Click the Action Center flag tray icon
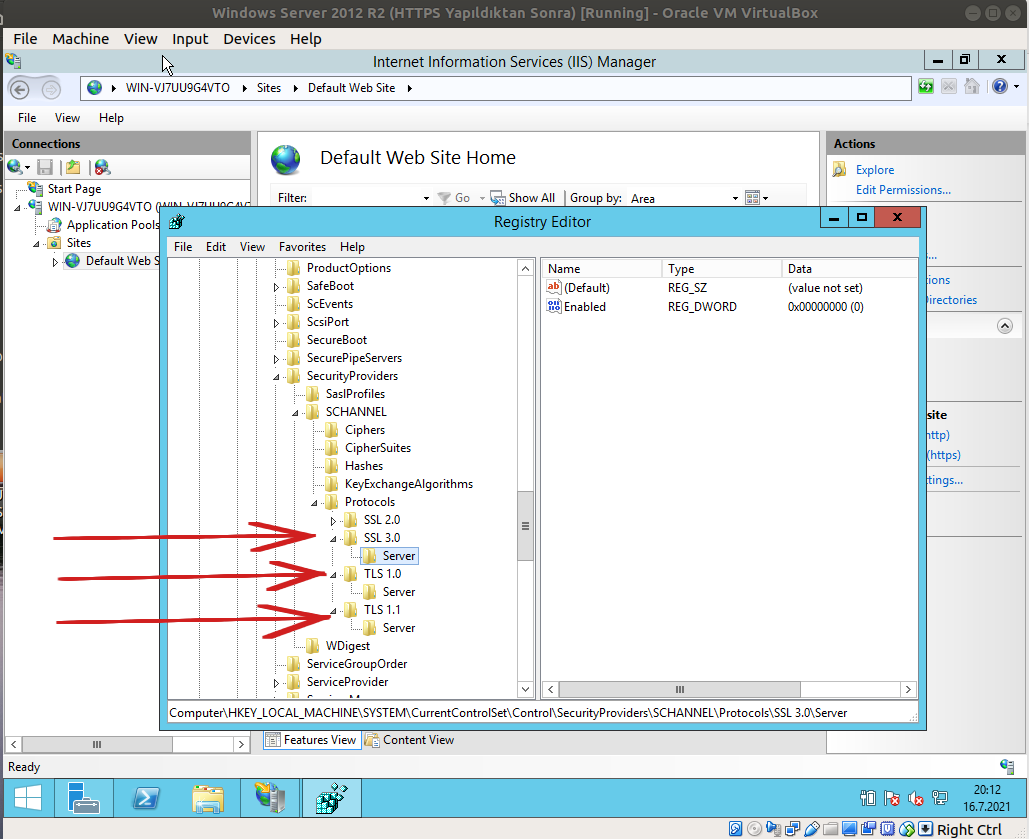 point(891,798)
